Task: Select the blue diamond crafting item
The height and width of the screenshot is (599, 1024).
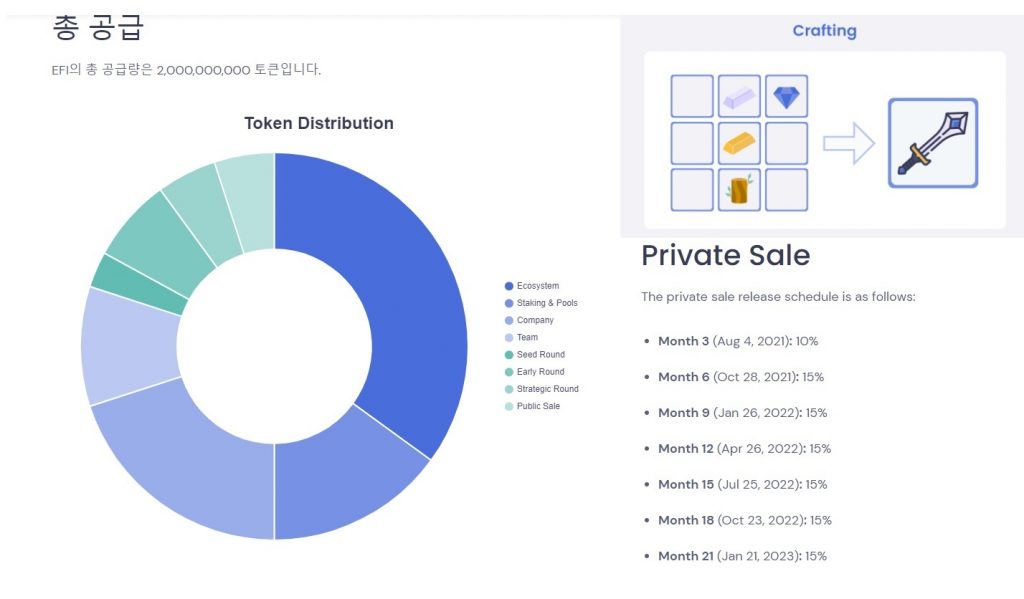Action: coord(787,96)
